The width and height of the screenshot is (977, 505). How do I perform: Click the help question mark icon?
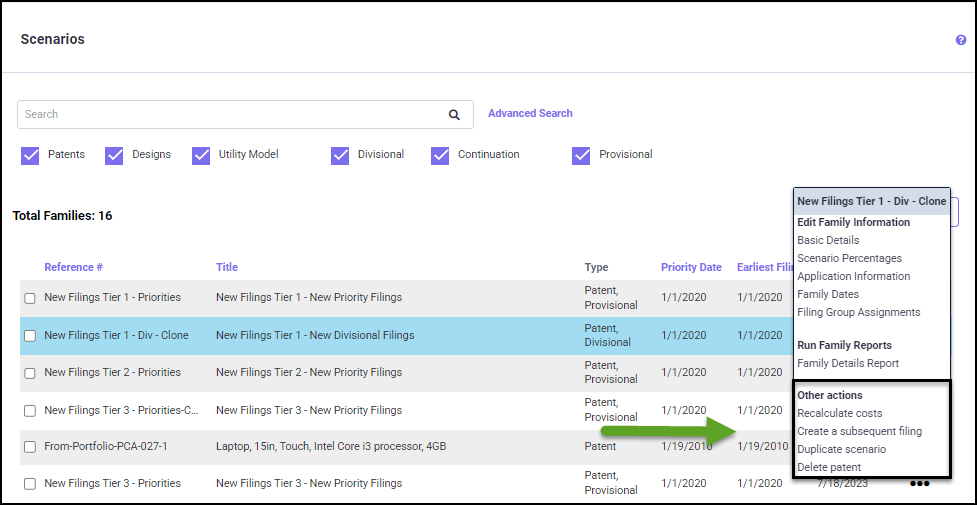(961, 40)
